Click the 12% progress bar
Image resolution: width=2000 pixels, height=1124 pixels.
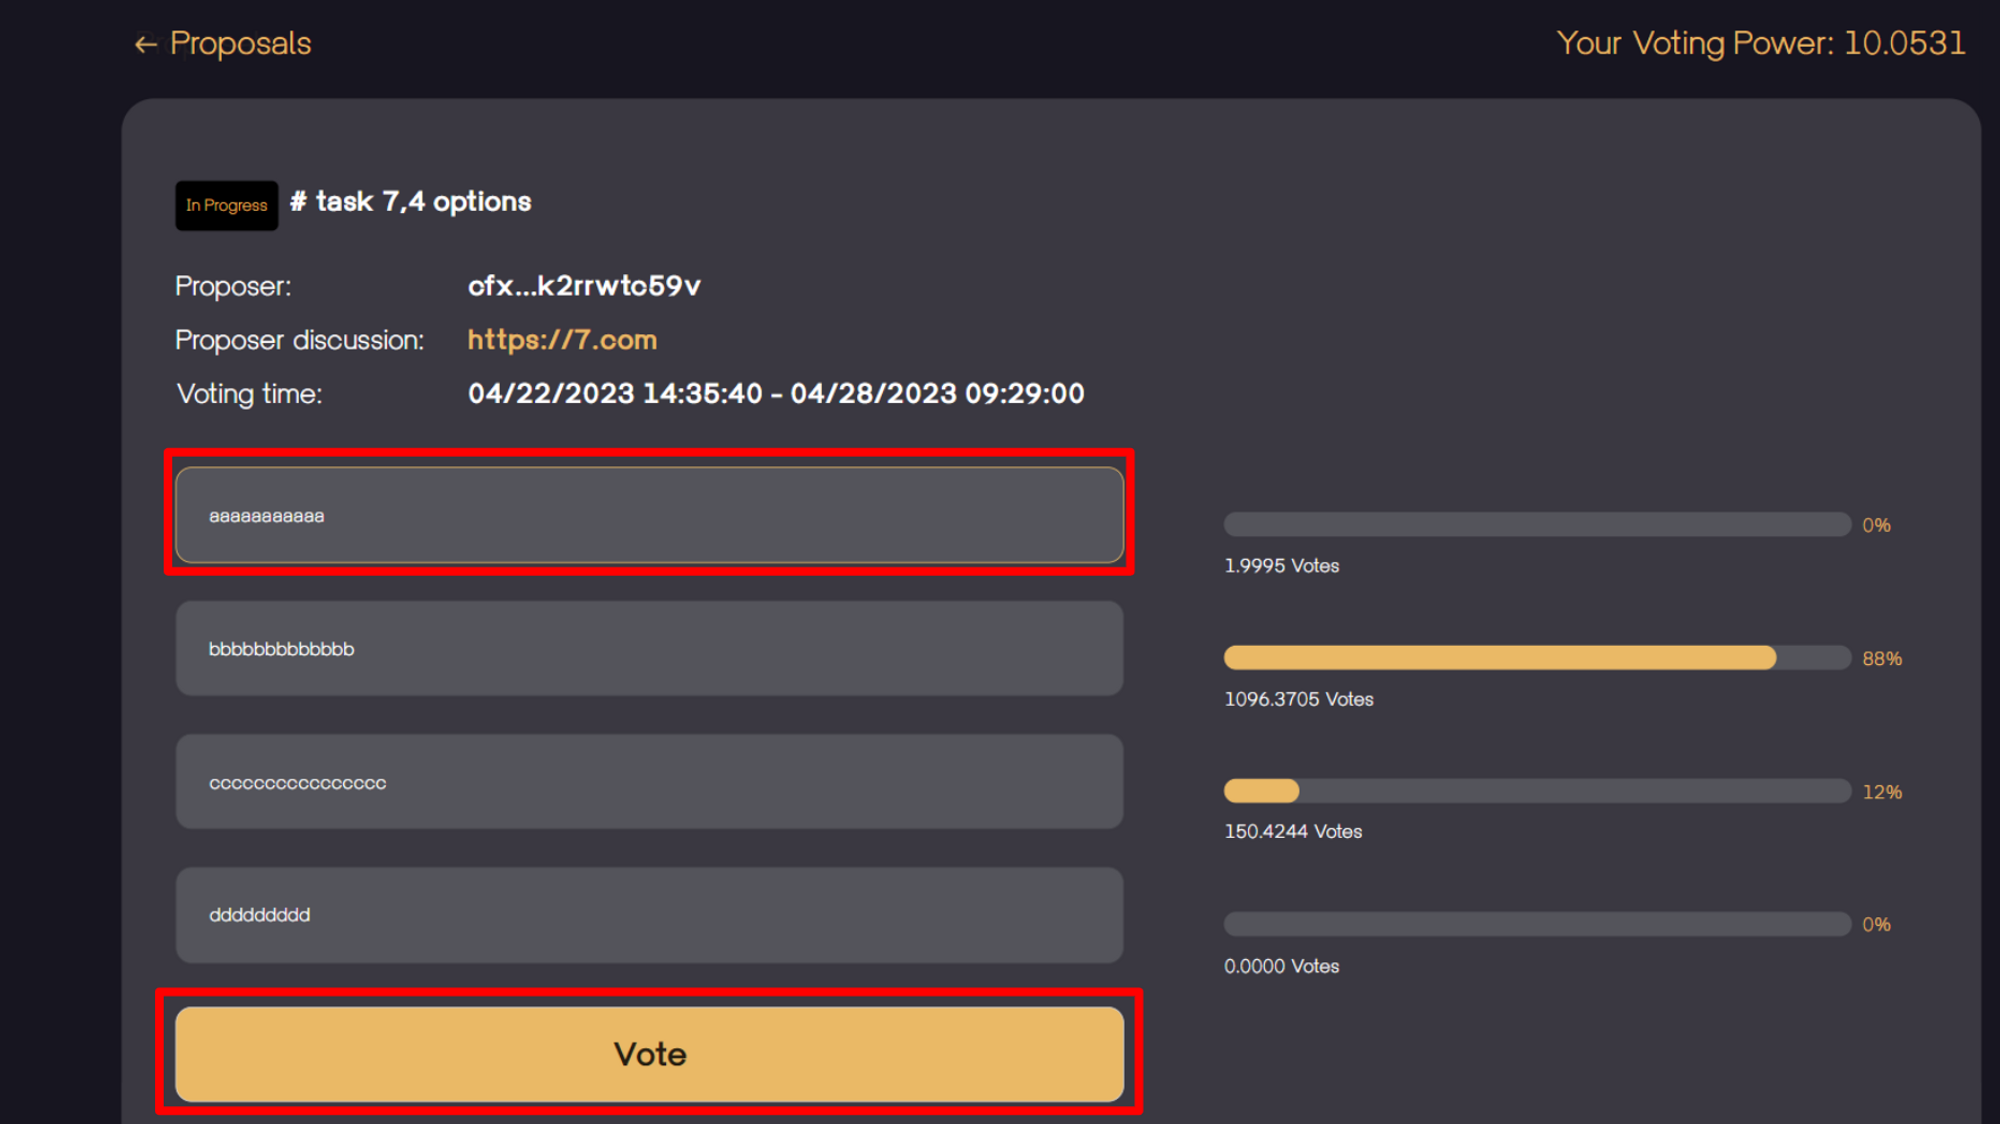coord(1537,791)
